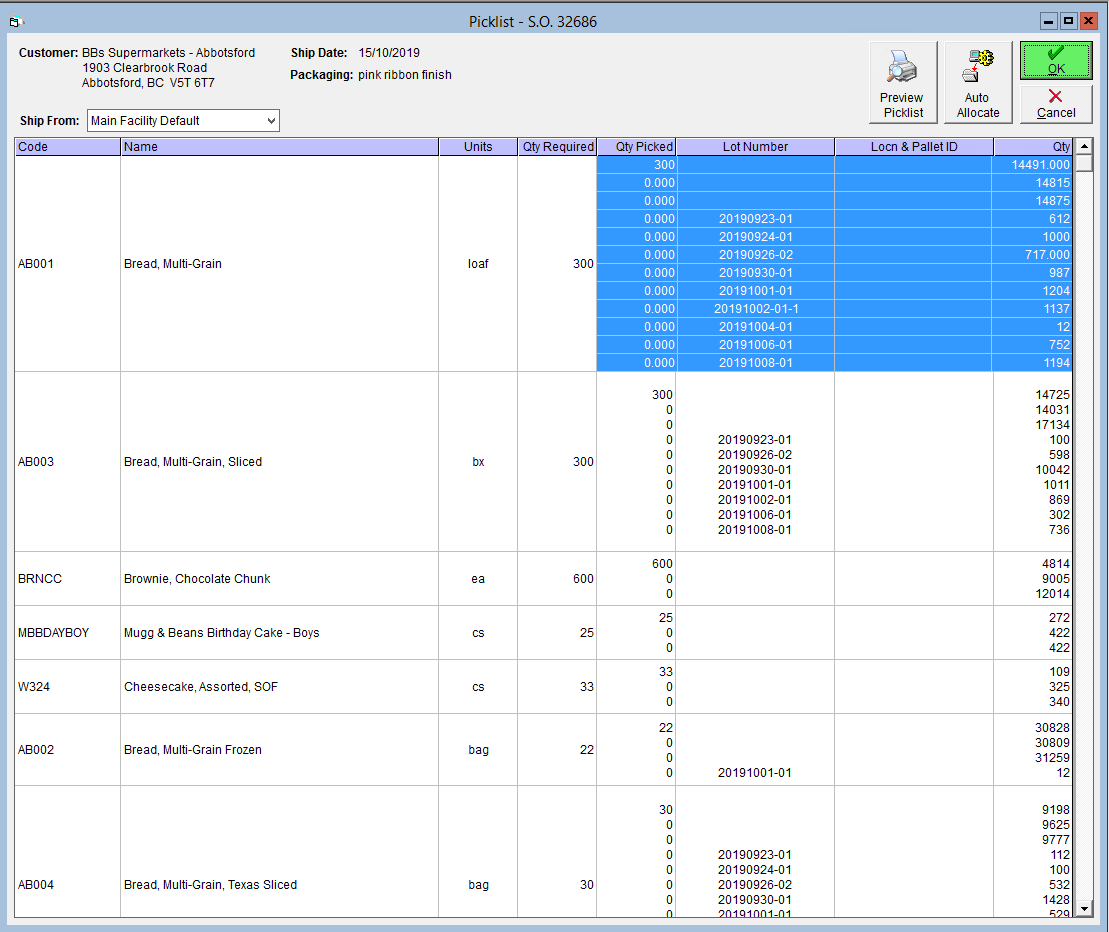Select Bread, Multi-Grain Frozen name

pyautogui.click(x=279, y=750)
